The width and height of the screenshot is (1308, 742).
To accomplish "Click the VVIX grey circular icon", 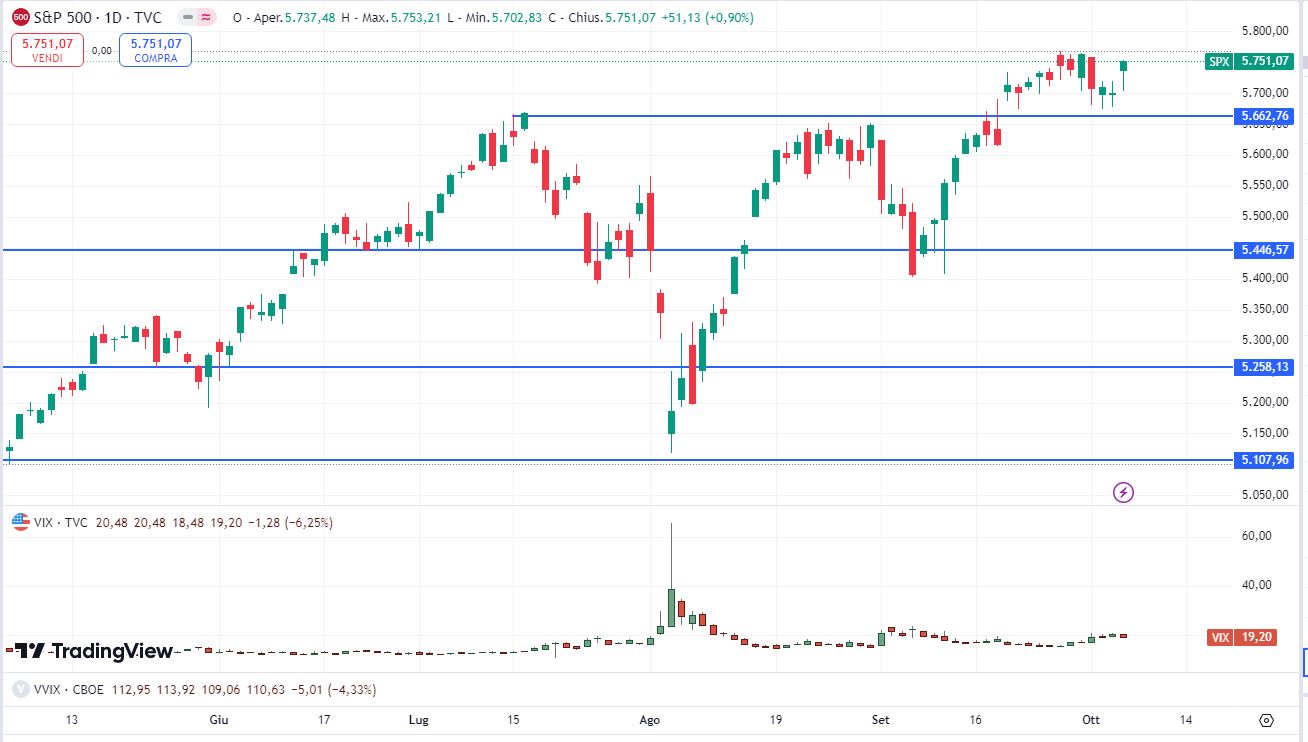I will pos(19,689).
